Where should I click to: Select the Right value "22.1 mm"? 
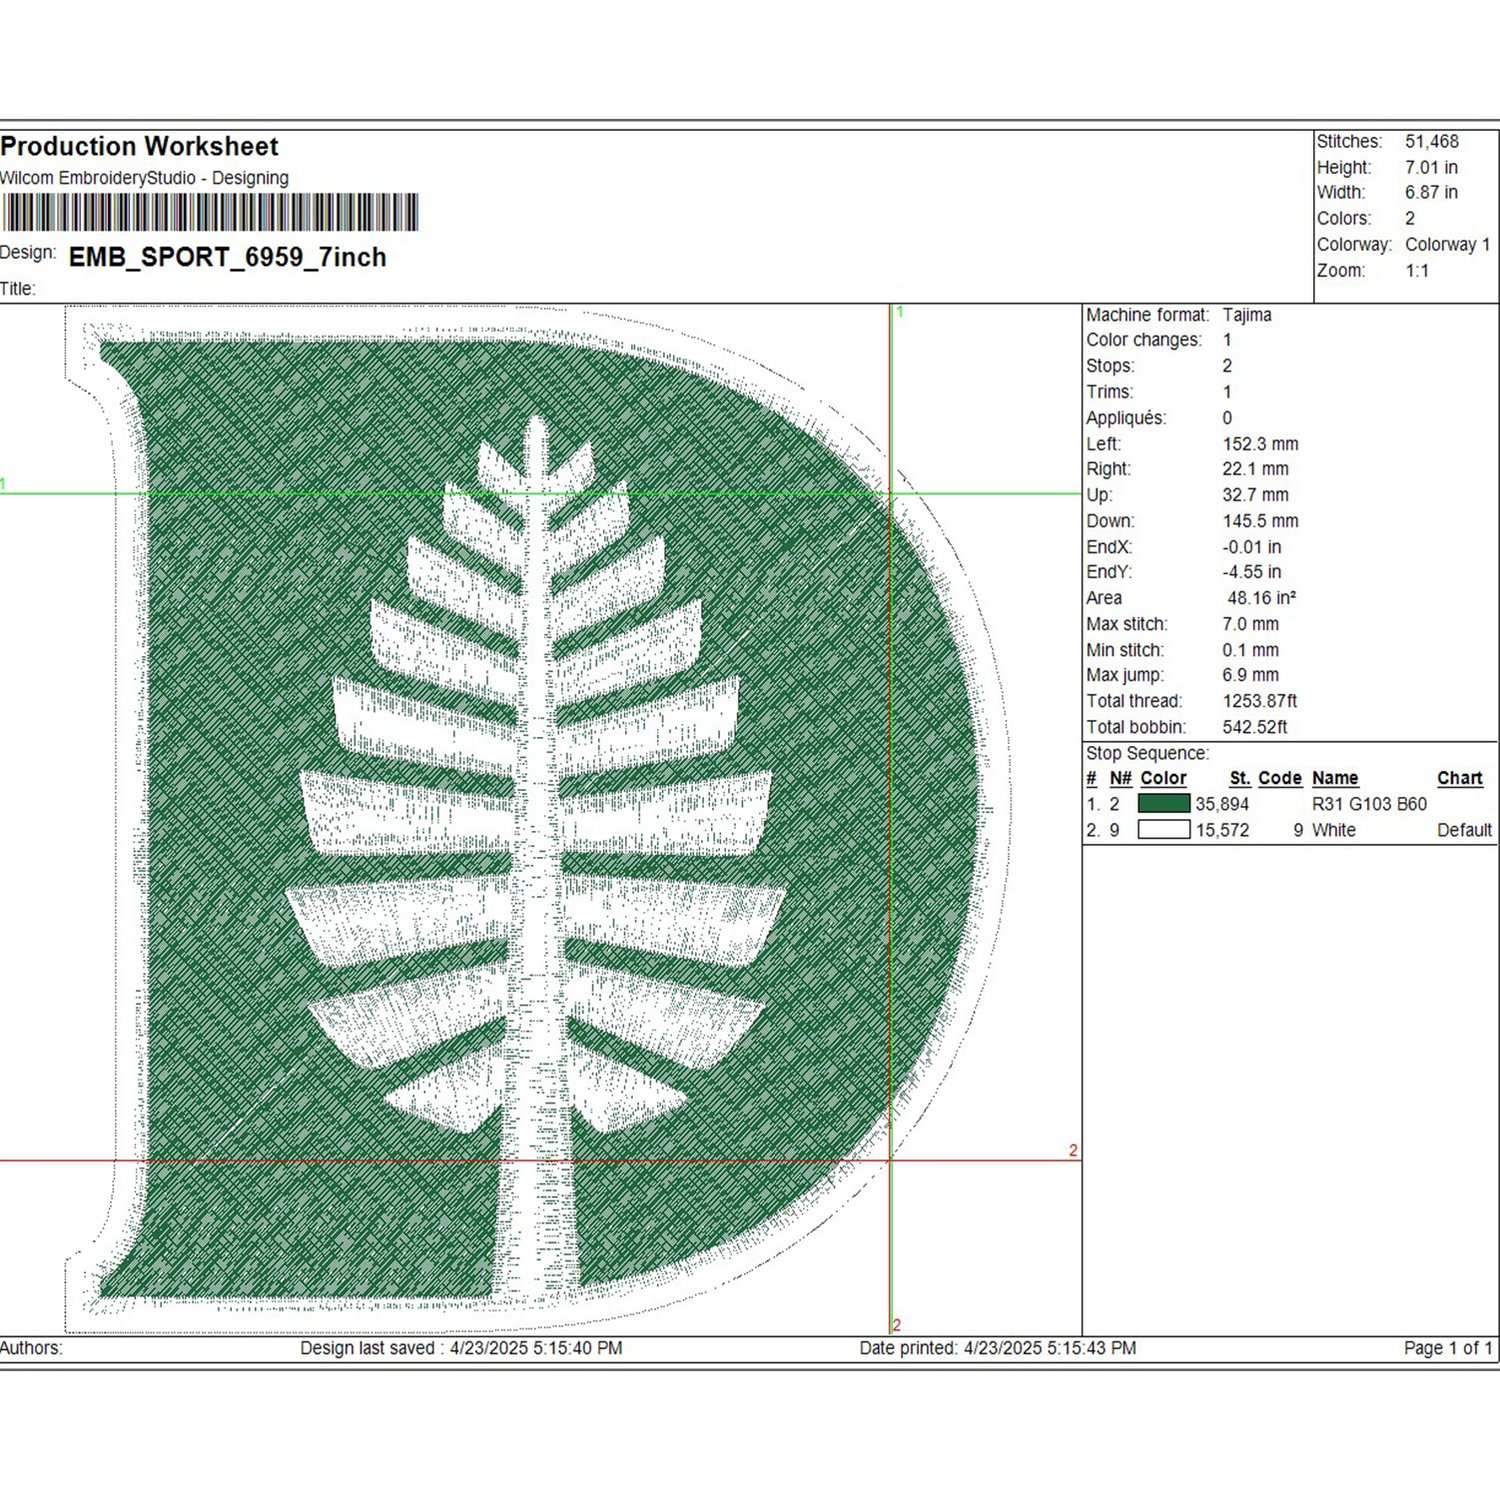pyautogui.click(x=1255, y=469)
